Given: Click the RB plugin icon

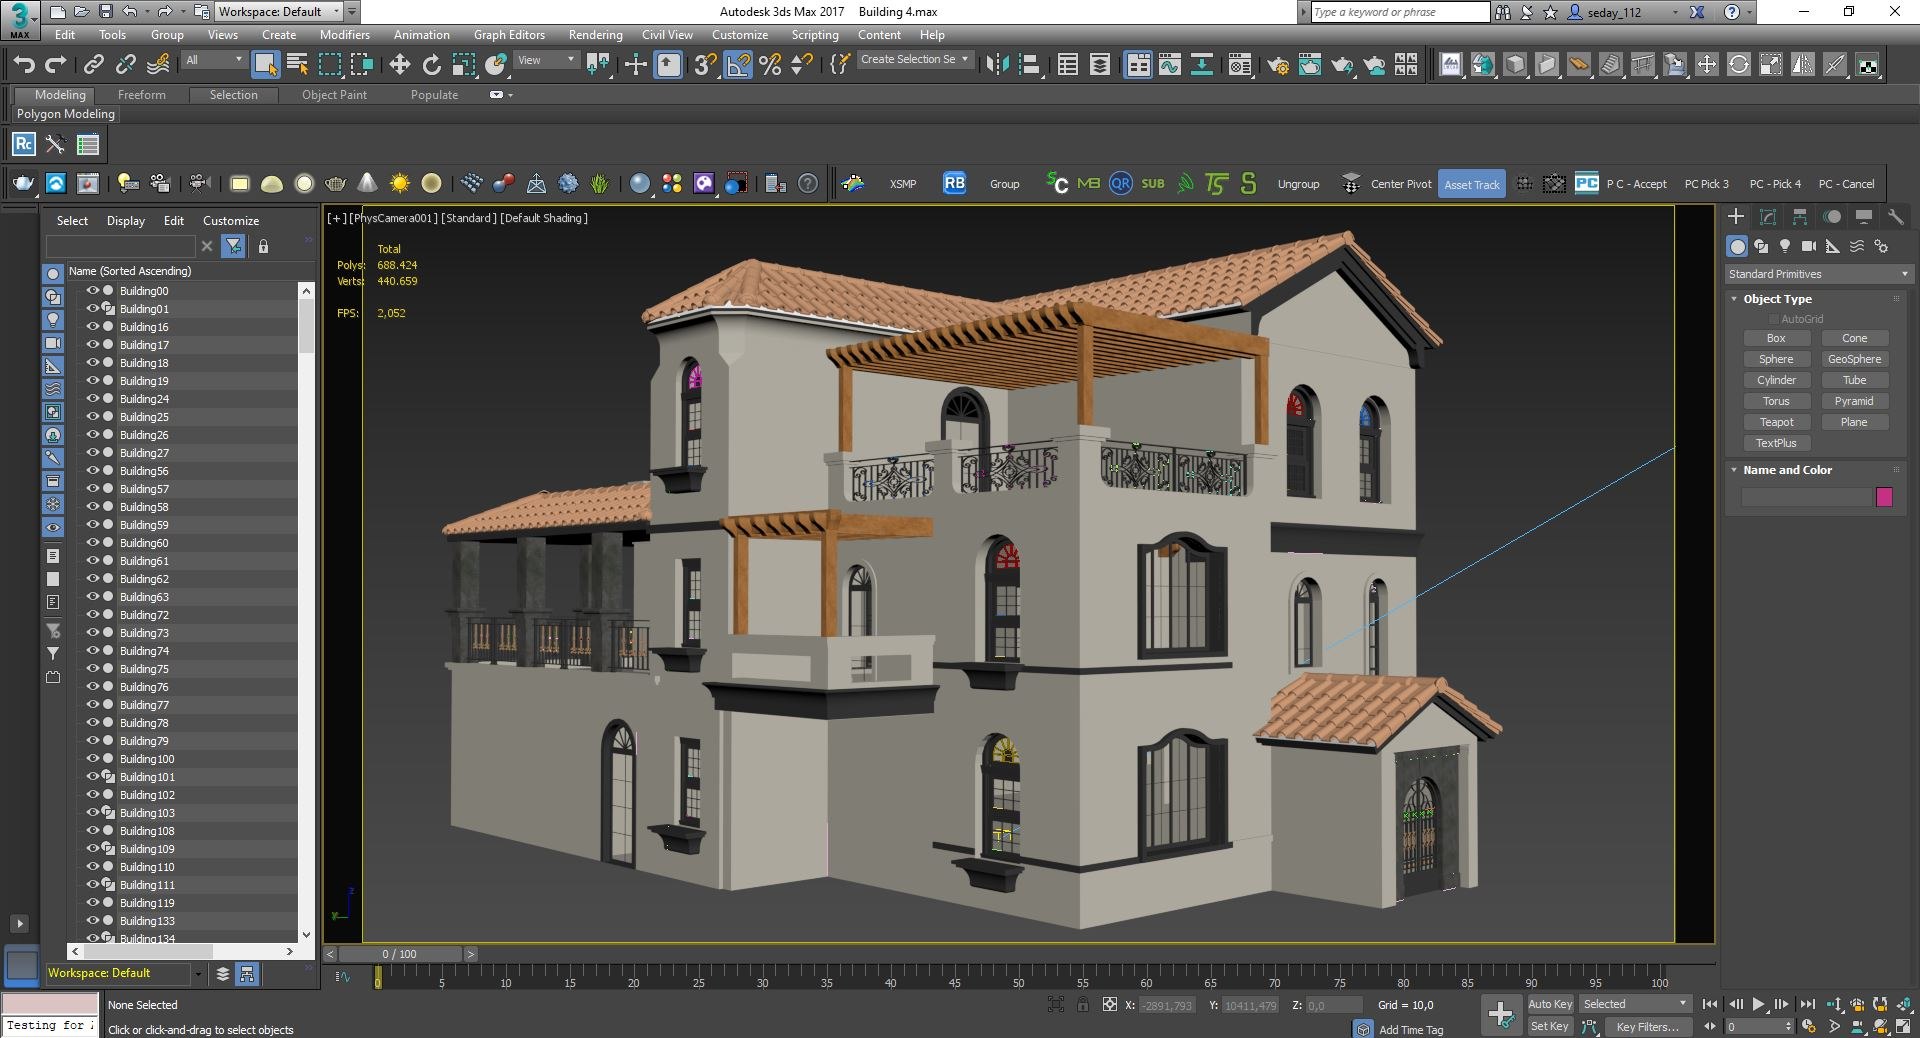Looking at the screenshot, I should (954, 183).
